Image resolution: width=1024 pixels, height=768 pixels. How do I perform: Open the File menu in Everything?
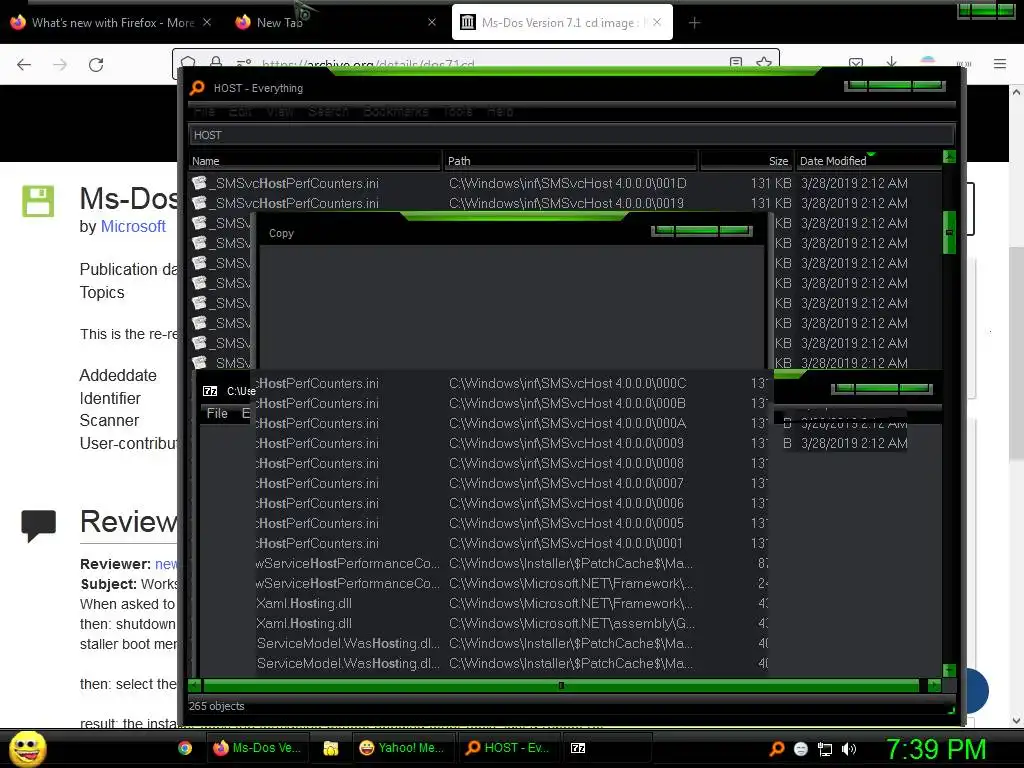point(204,112)
